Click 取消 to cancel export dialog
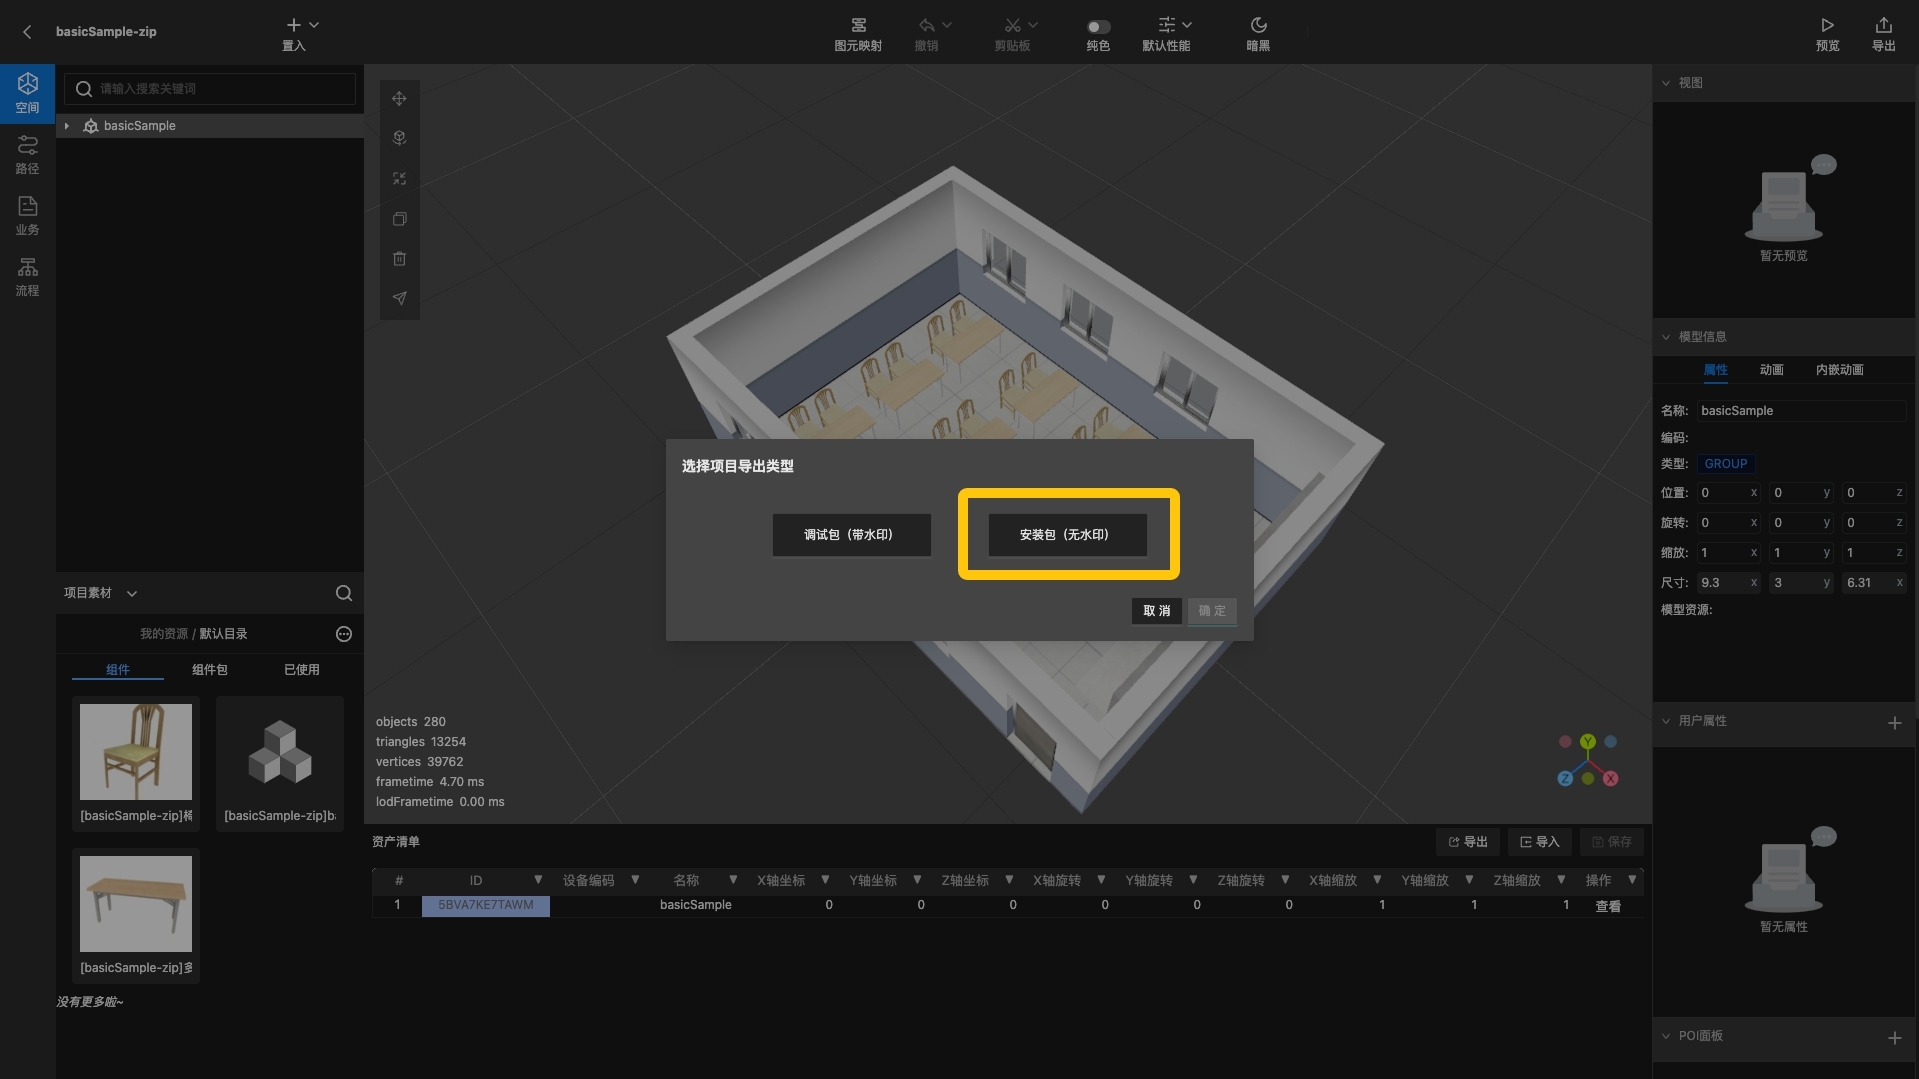This screenshot has width=1919, height=1079. 1156,611
